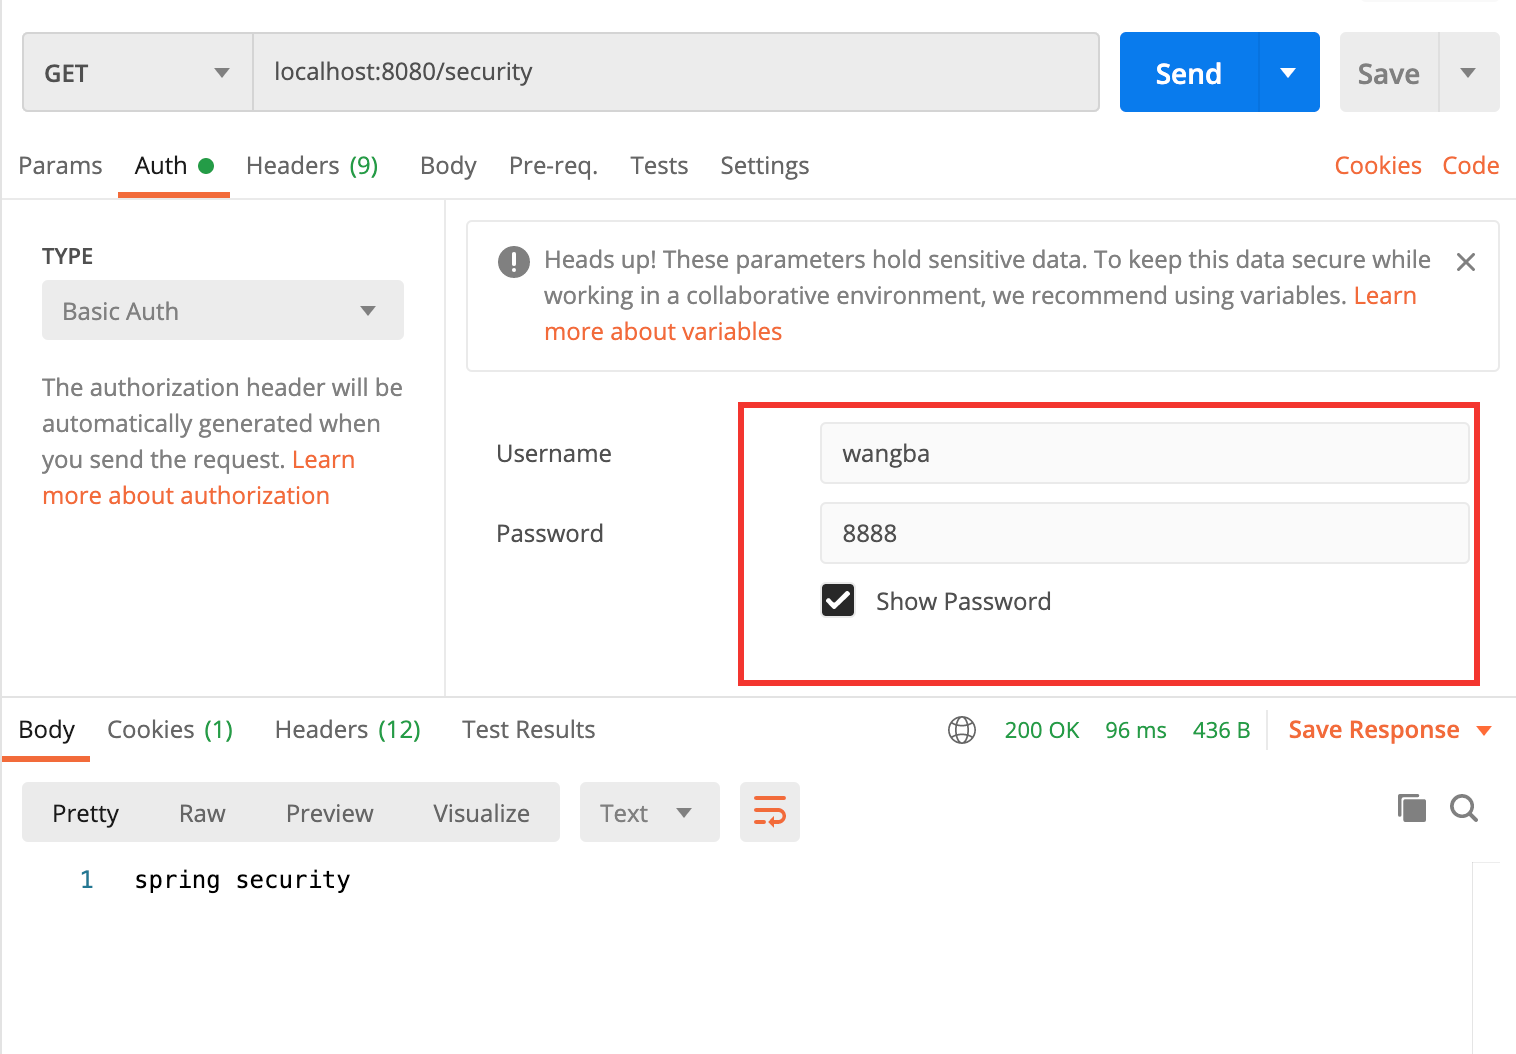1516x1054 pixels.
Task: Click the request URL field
Action: [676, 72]
